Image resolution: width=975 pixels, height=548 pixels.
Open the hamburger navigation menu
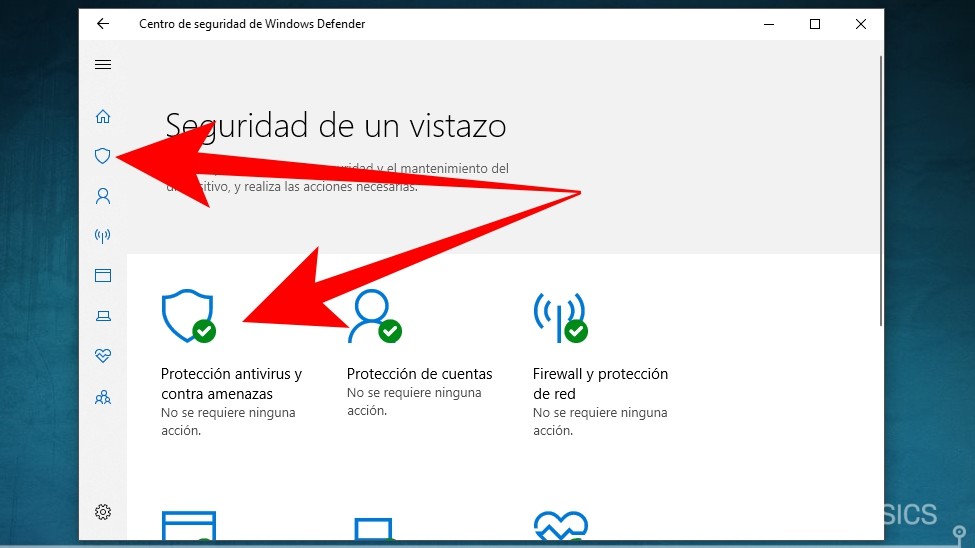103,65
